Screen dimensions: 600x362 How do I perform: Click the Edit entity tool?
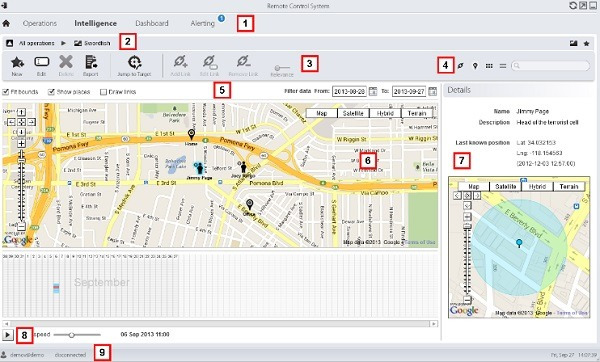click(x=42, y=66)
